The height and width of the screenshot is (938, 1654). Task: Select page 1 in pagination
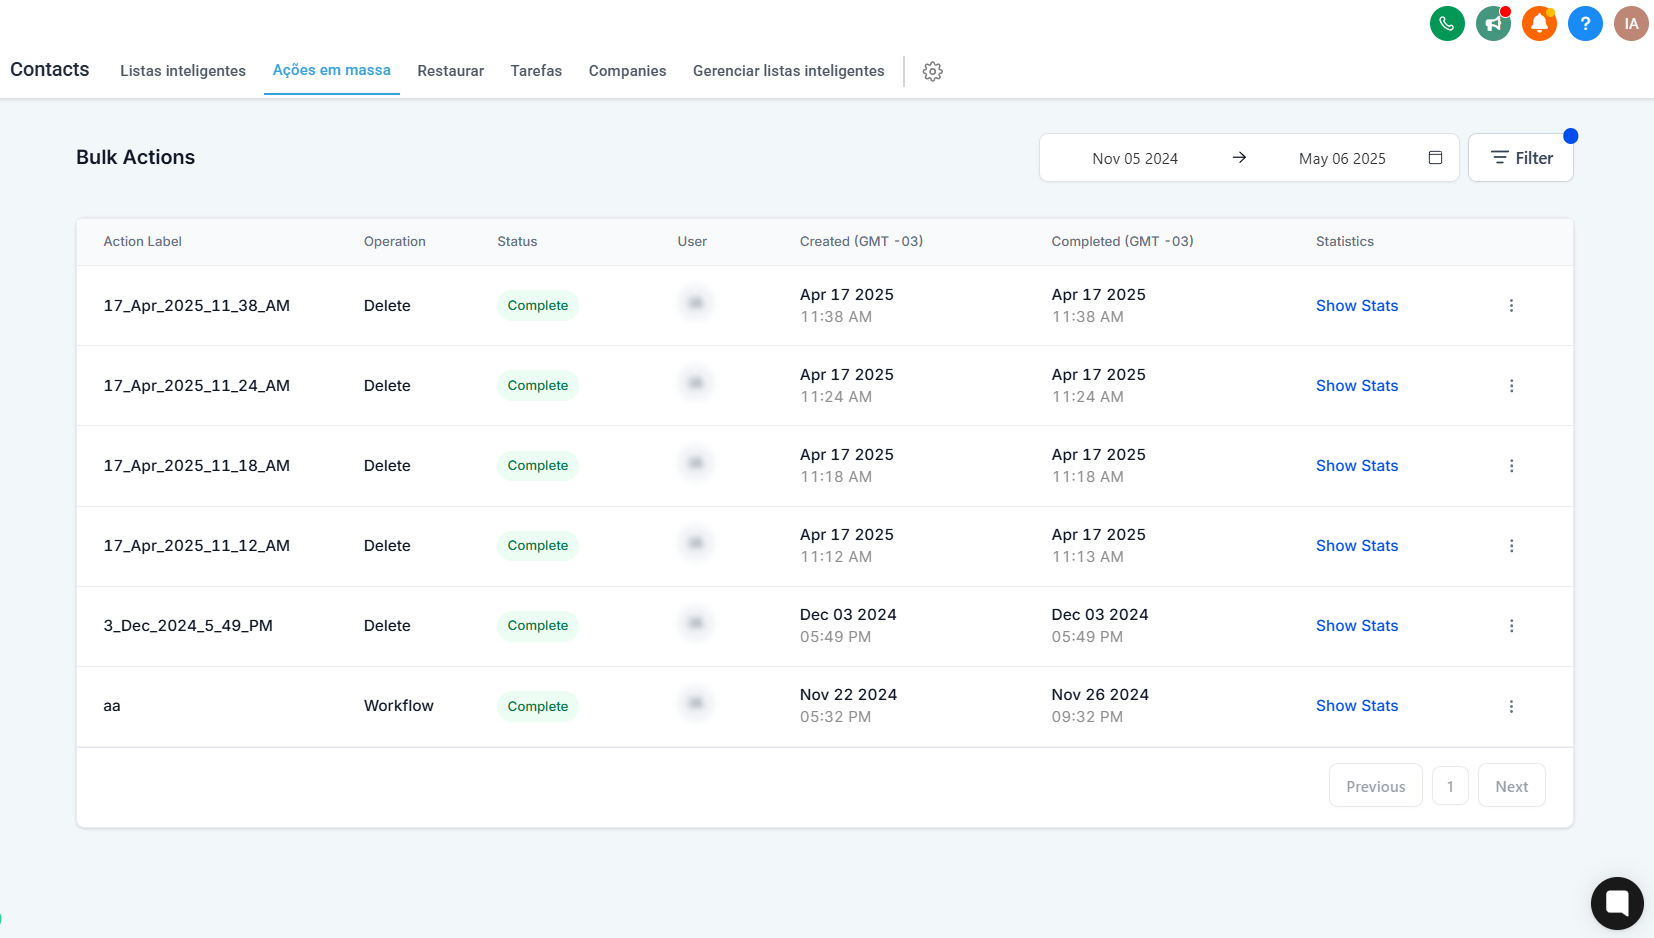(1450, 786)
